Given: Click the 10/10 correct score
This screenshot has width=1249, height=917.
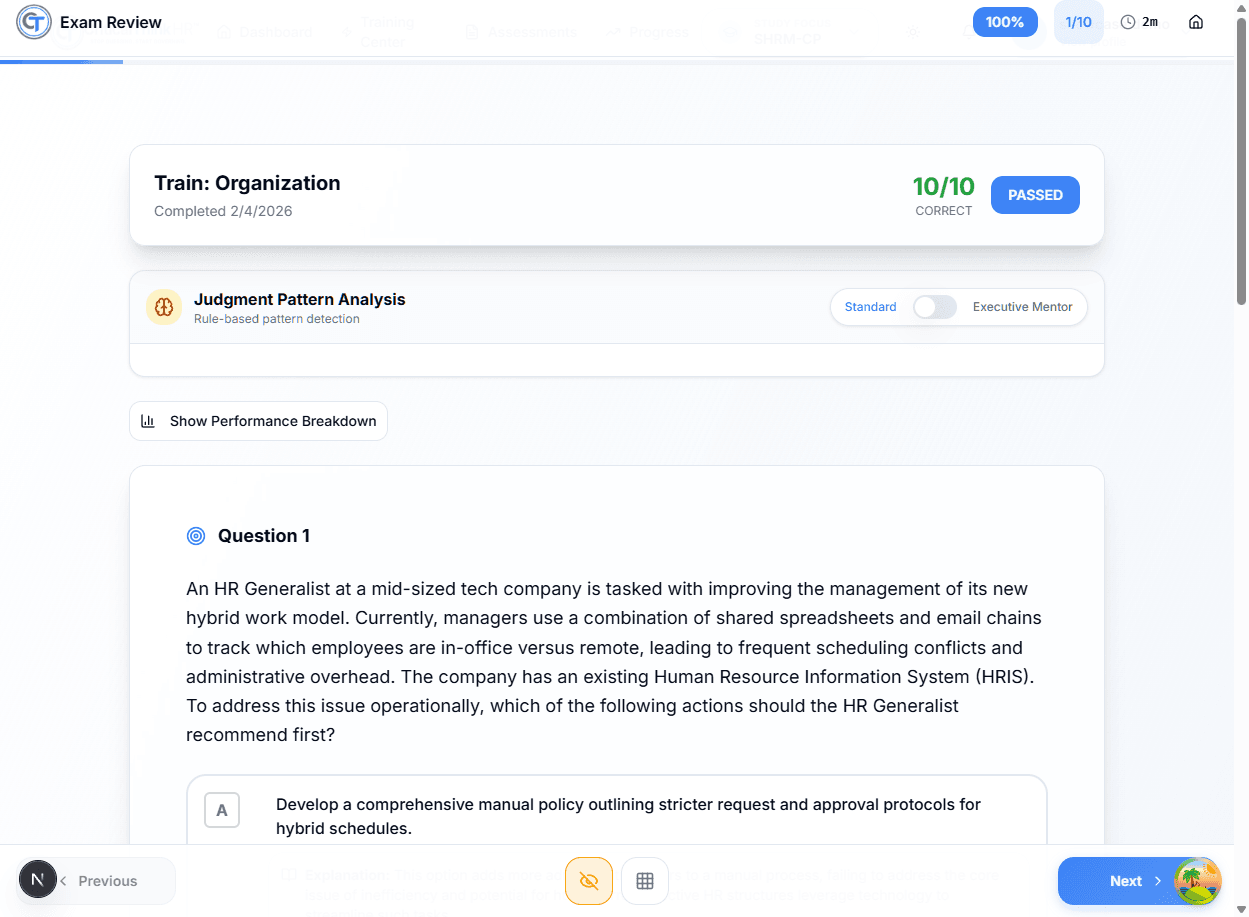Looking at the screenshot, I should [943, 186].
